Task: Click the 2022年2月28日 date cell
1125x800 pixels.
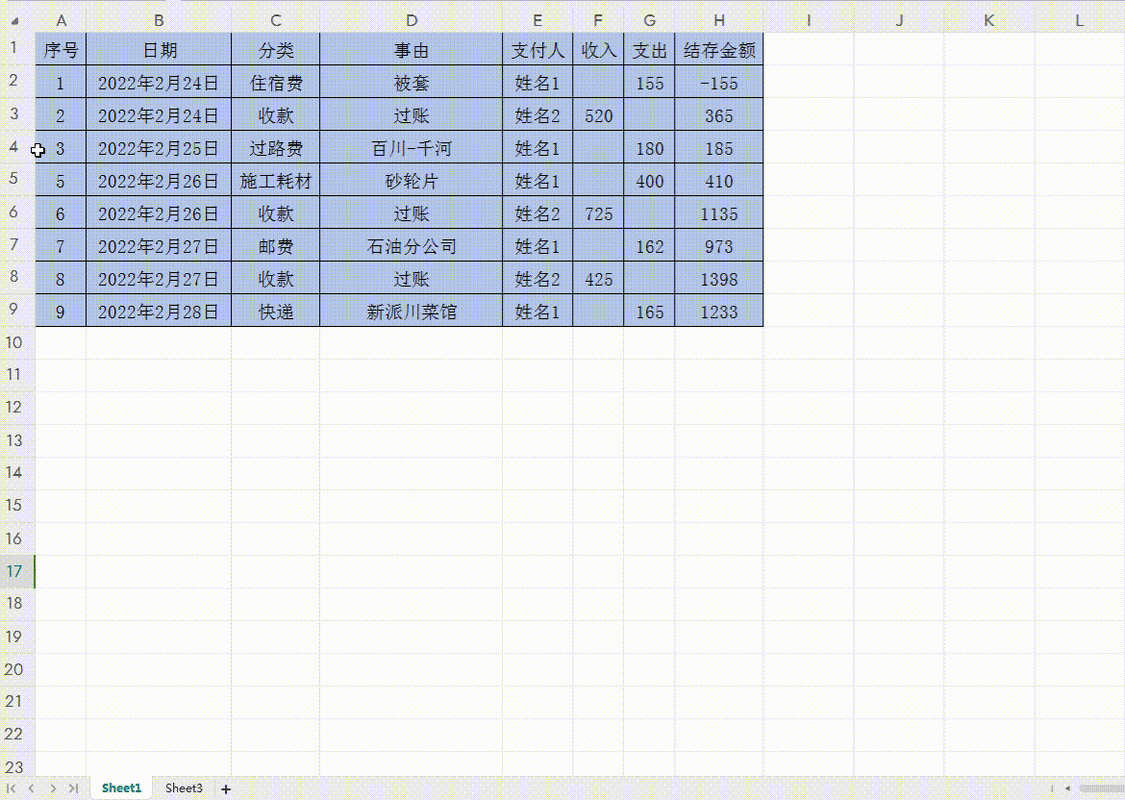Action: point(158,311)
